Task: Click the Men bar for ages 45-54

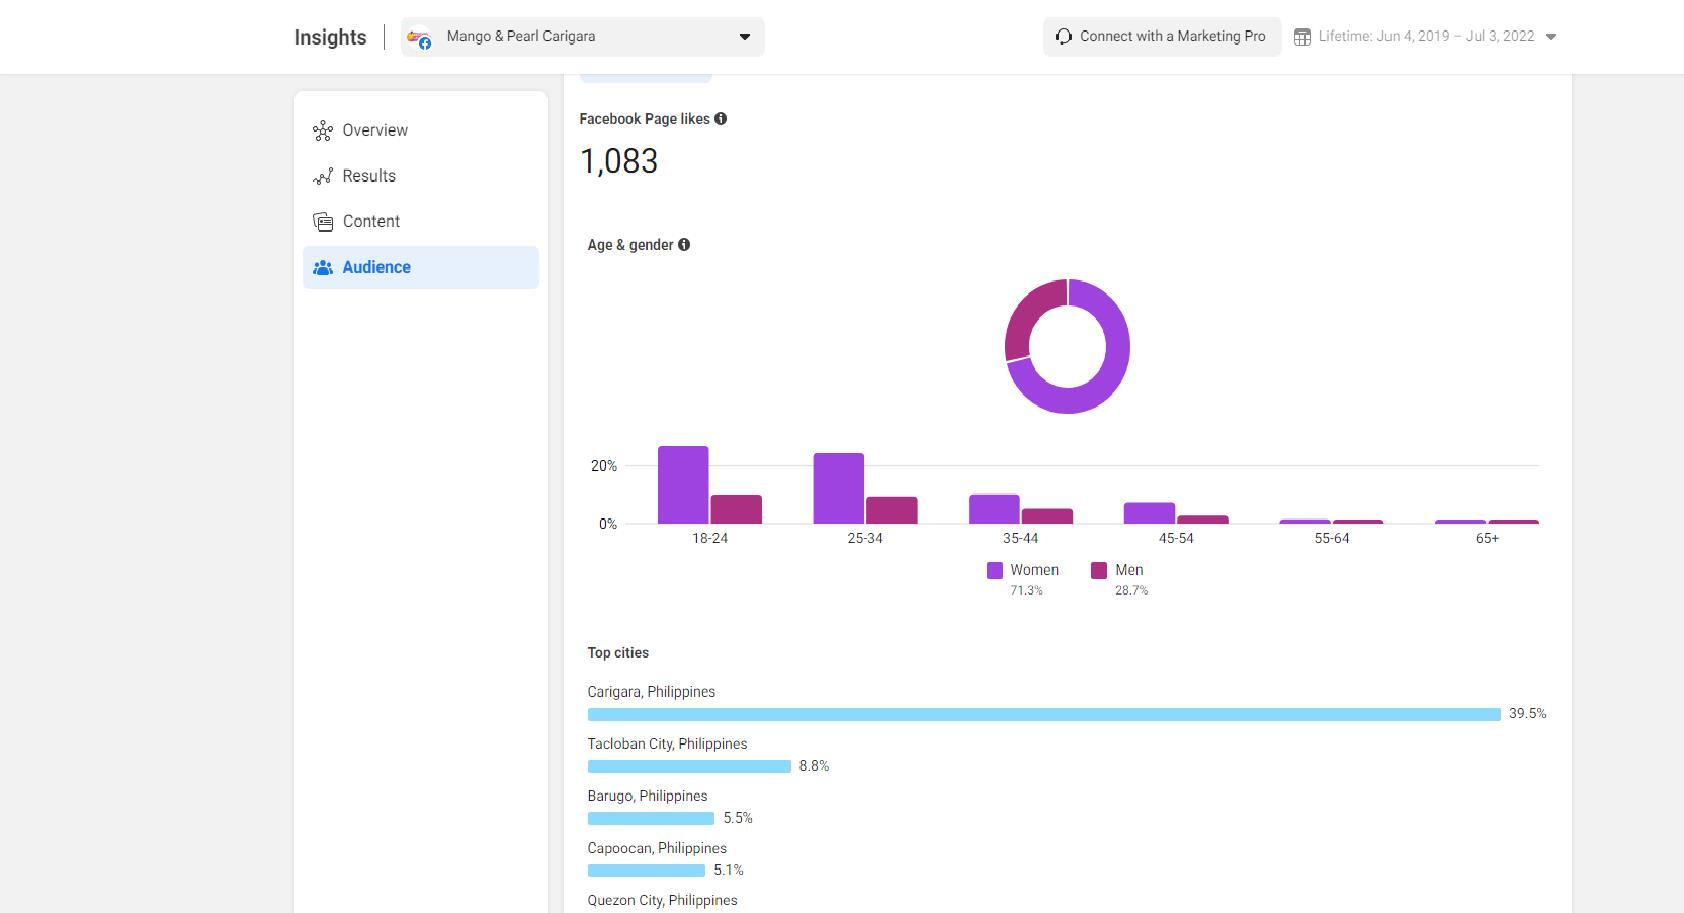Action: [x=1203, y=520]
